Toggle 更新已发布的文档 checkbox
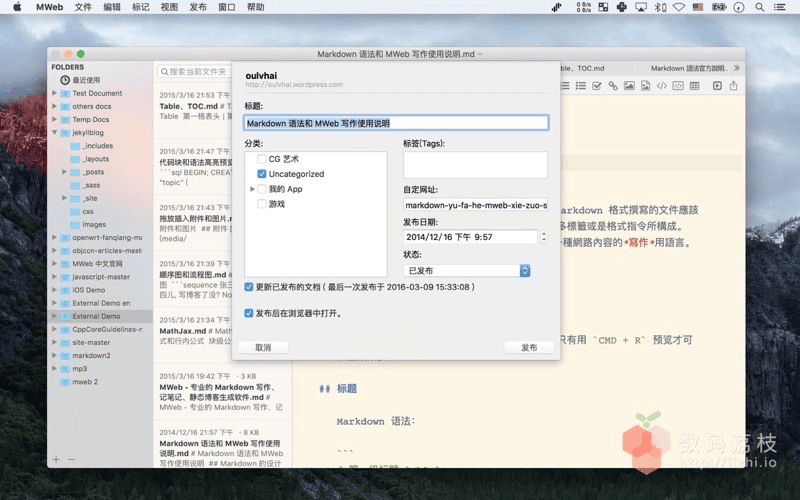This screenshot has width=800, height=500. pos(248,287)
